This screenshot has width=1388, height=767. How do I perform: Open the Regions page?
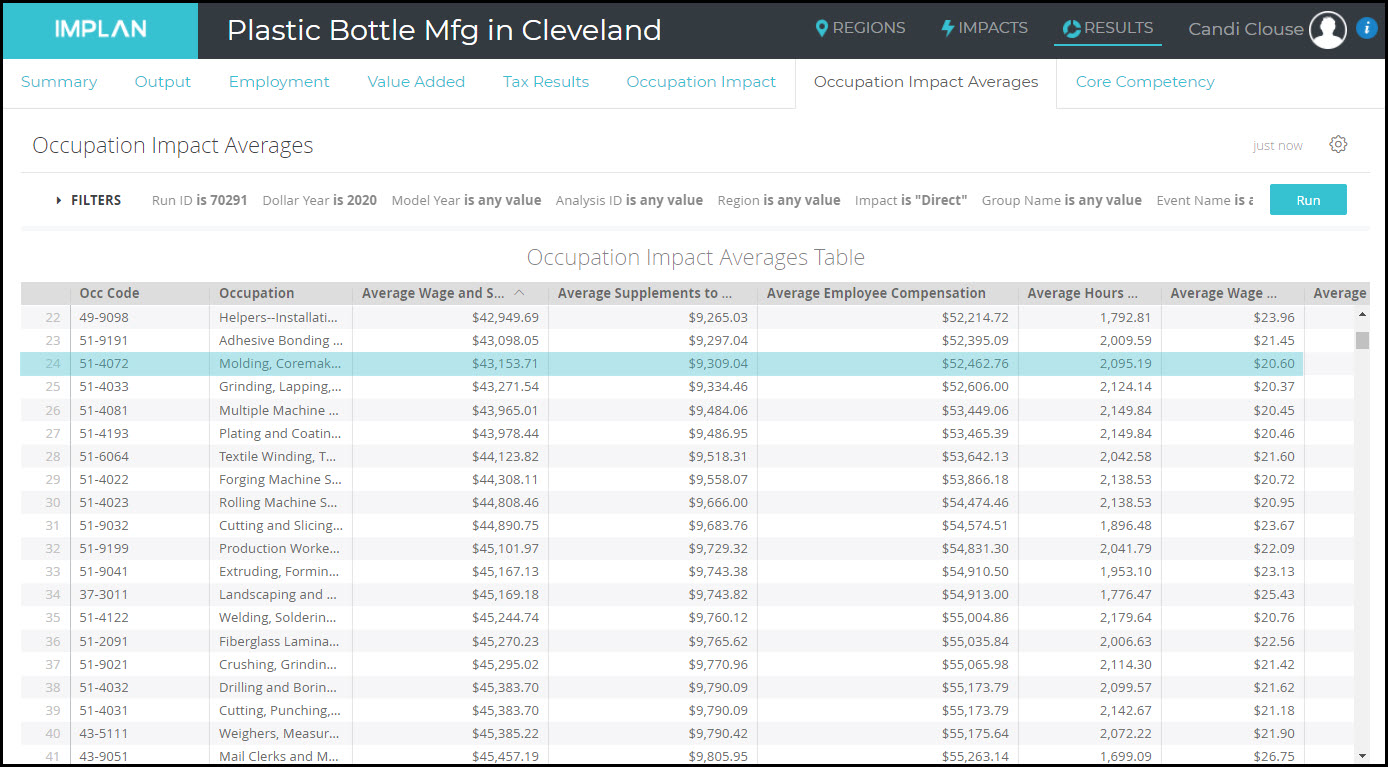tap(860, 28)
